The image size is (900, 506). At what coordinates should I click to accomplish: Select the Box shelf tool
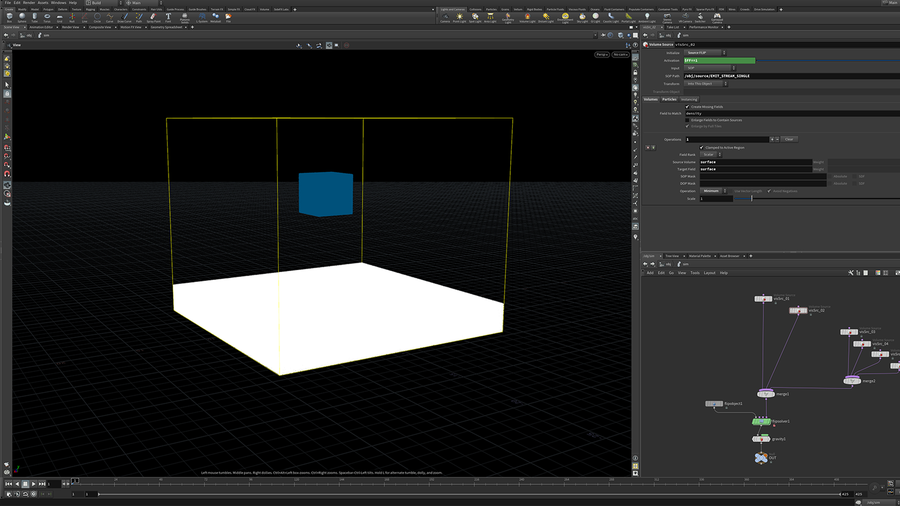click(x=9, y=18)
